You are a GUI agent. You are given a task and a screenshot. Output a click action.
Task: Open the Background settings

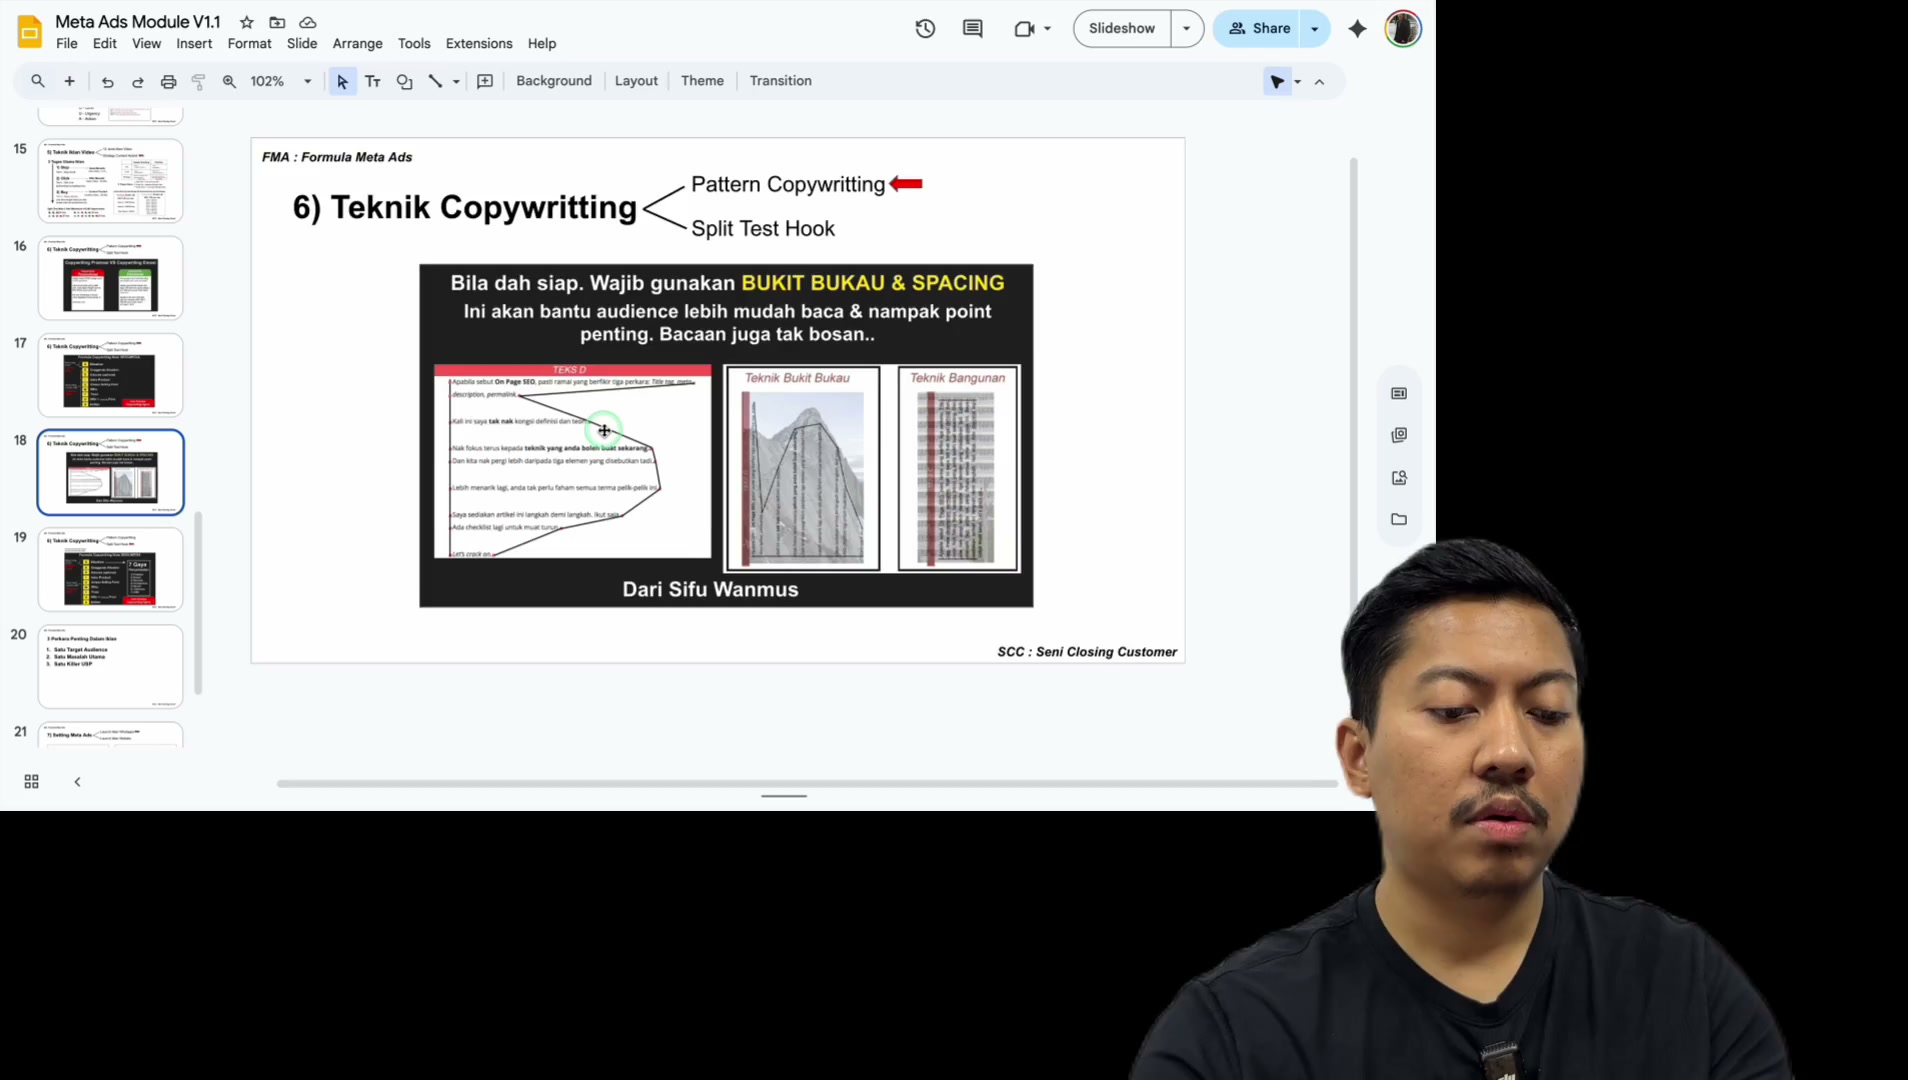(x=554, y=81)
